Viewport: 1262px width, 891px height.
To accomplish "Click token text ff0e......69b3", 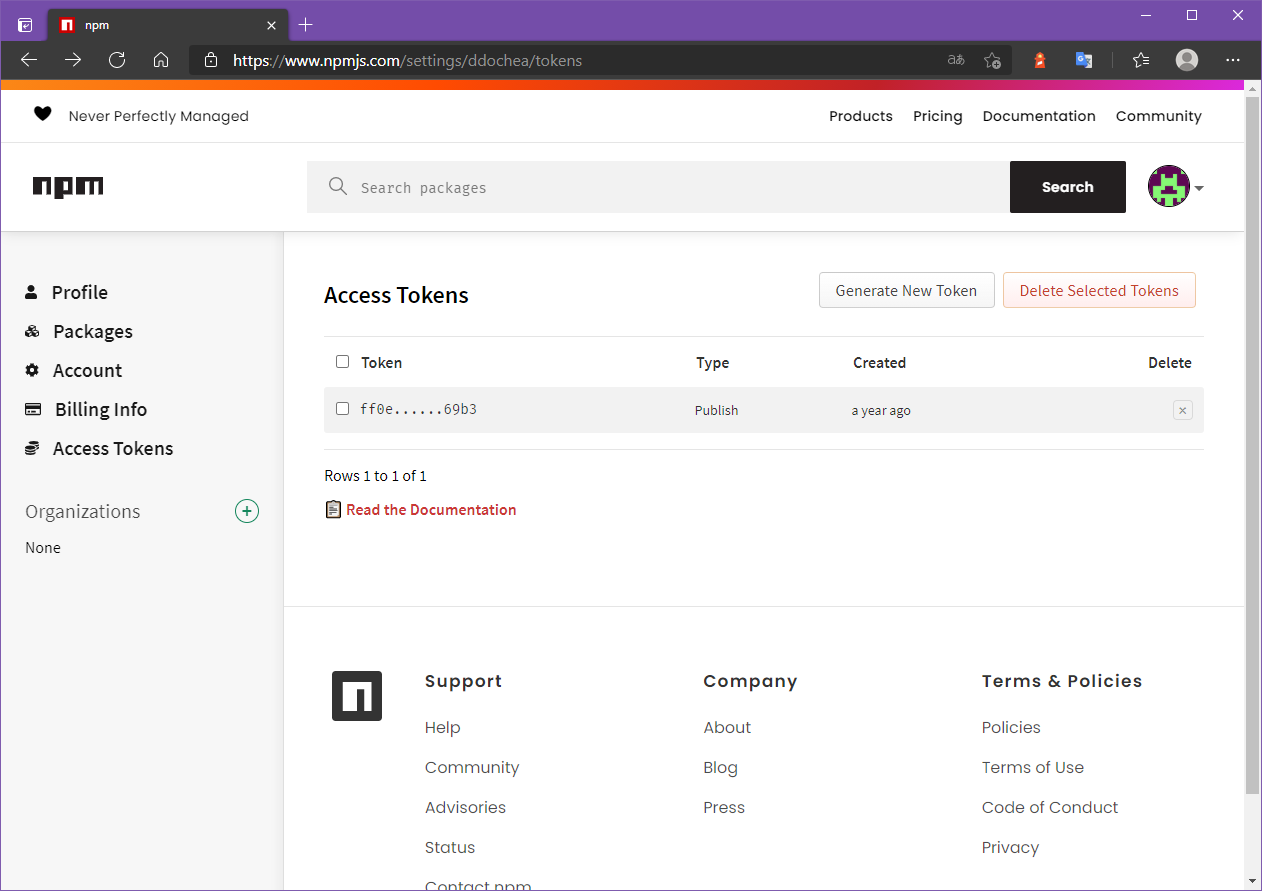I will pyautogui.click(x=418, y=409).
